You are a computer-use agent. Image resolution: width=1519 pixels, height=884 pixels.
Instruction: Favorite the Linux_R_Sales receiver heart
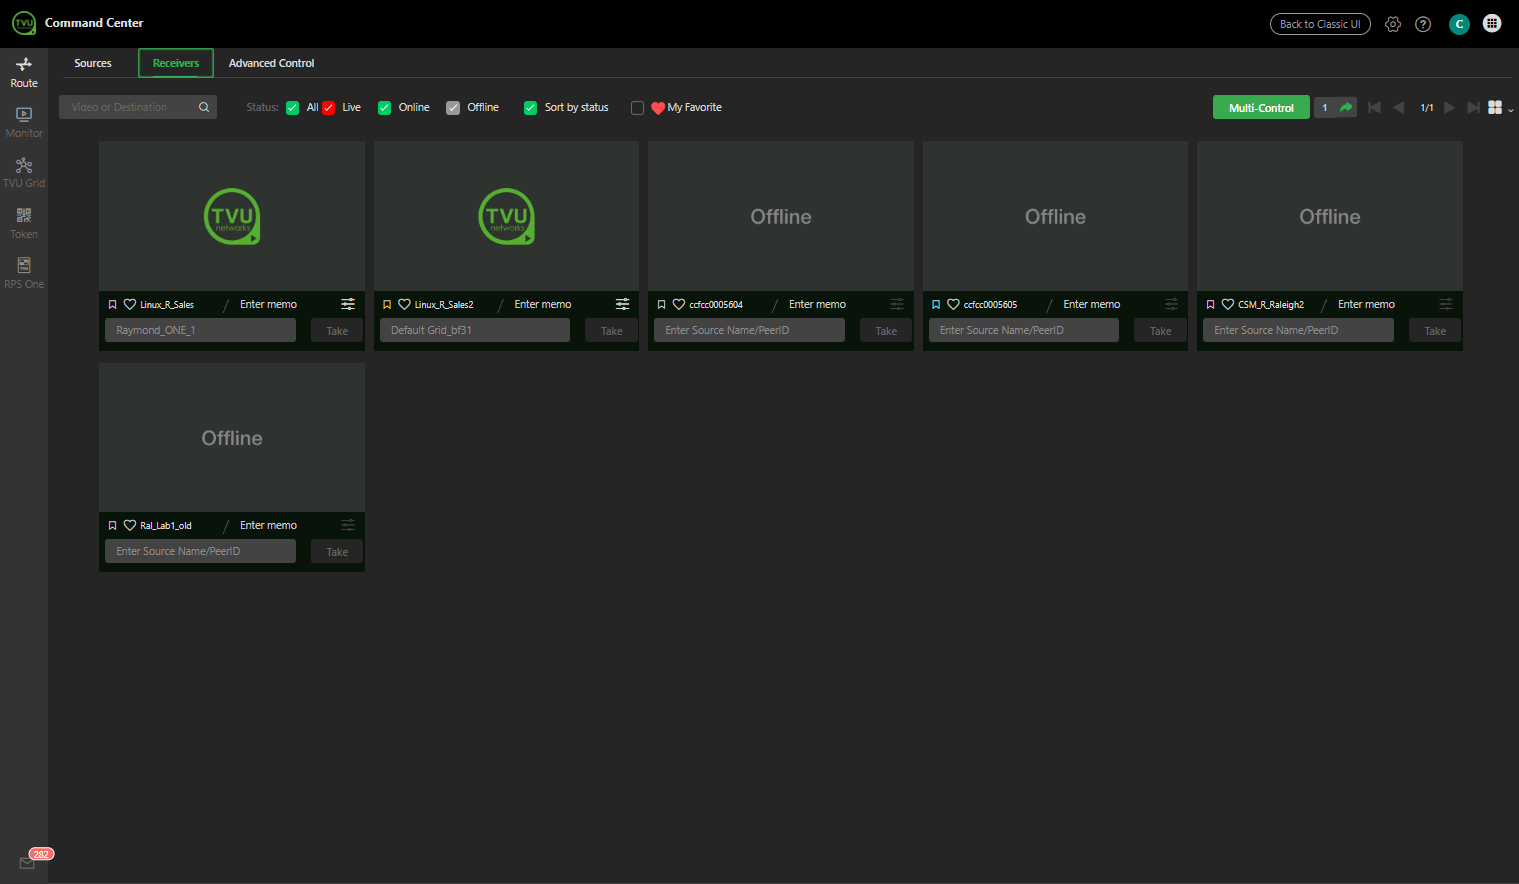[130, 304]
